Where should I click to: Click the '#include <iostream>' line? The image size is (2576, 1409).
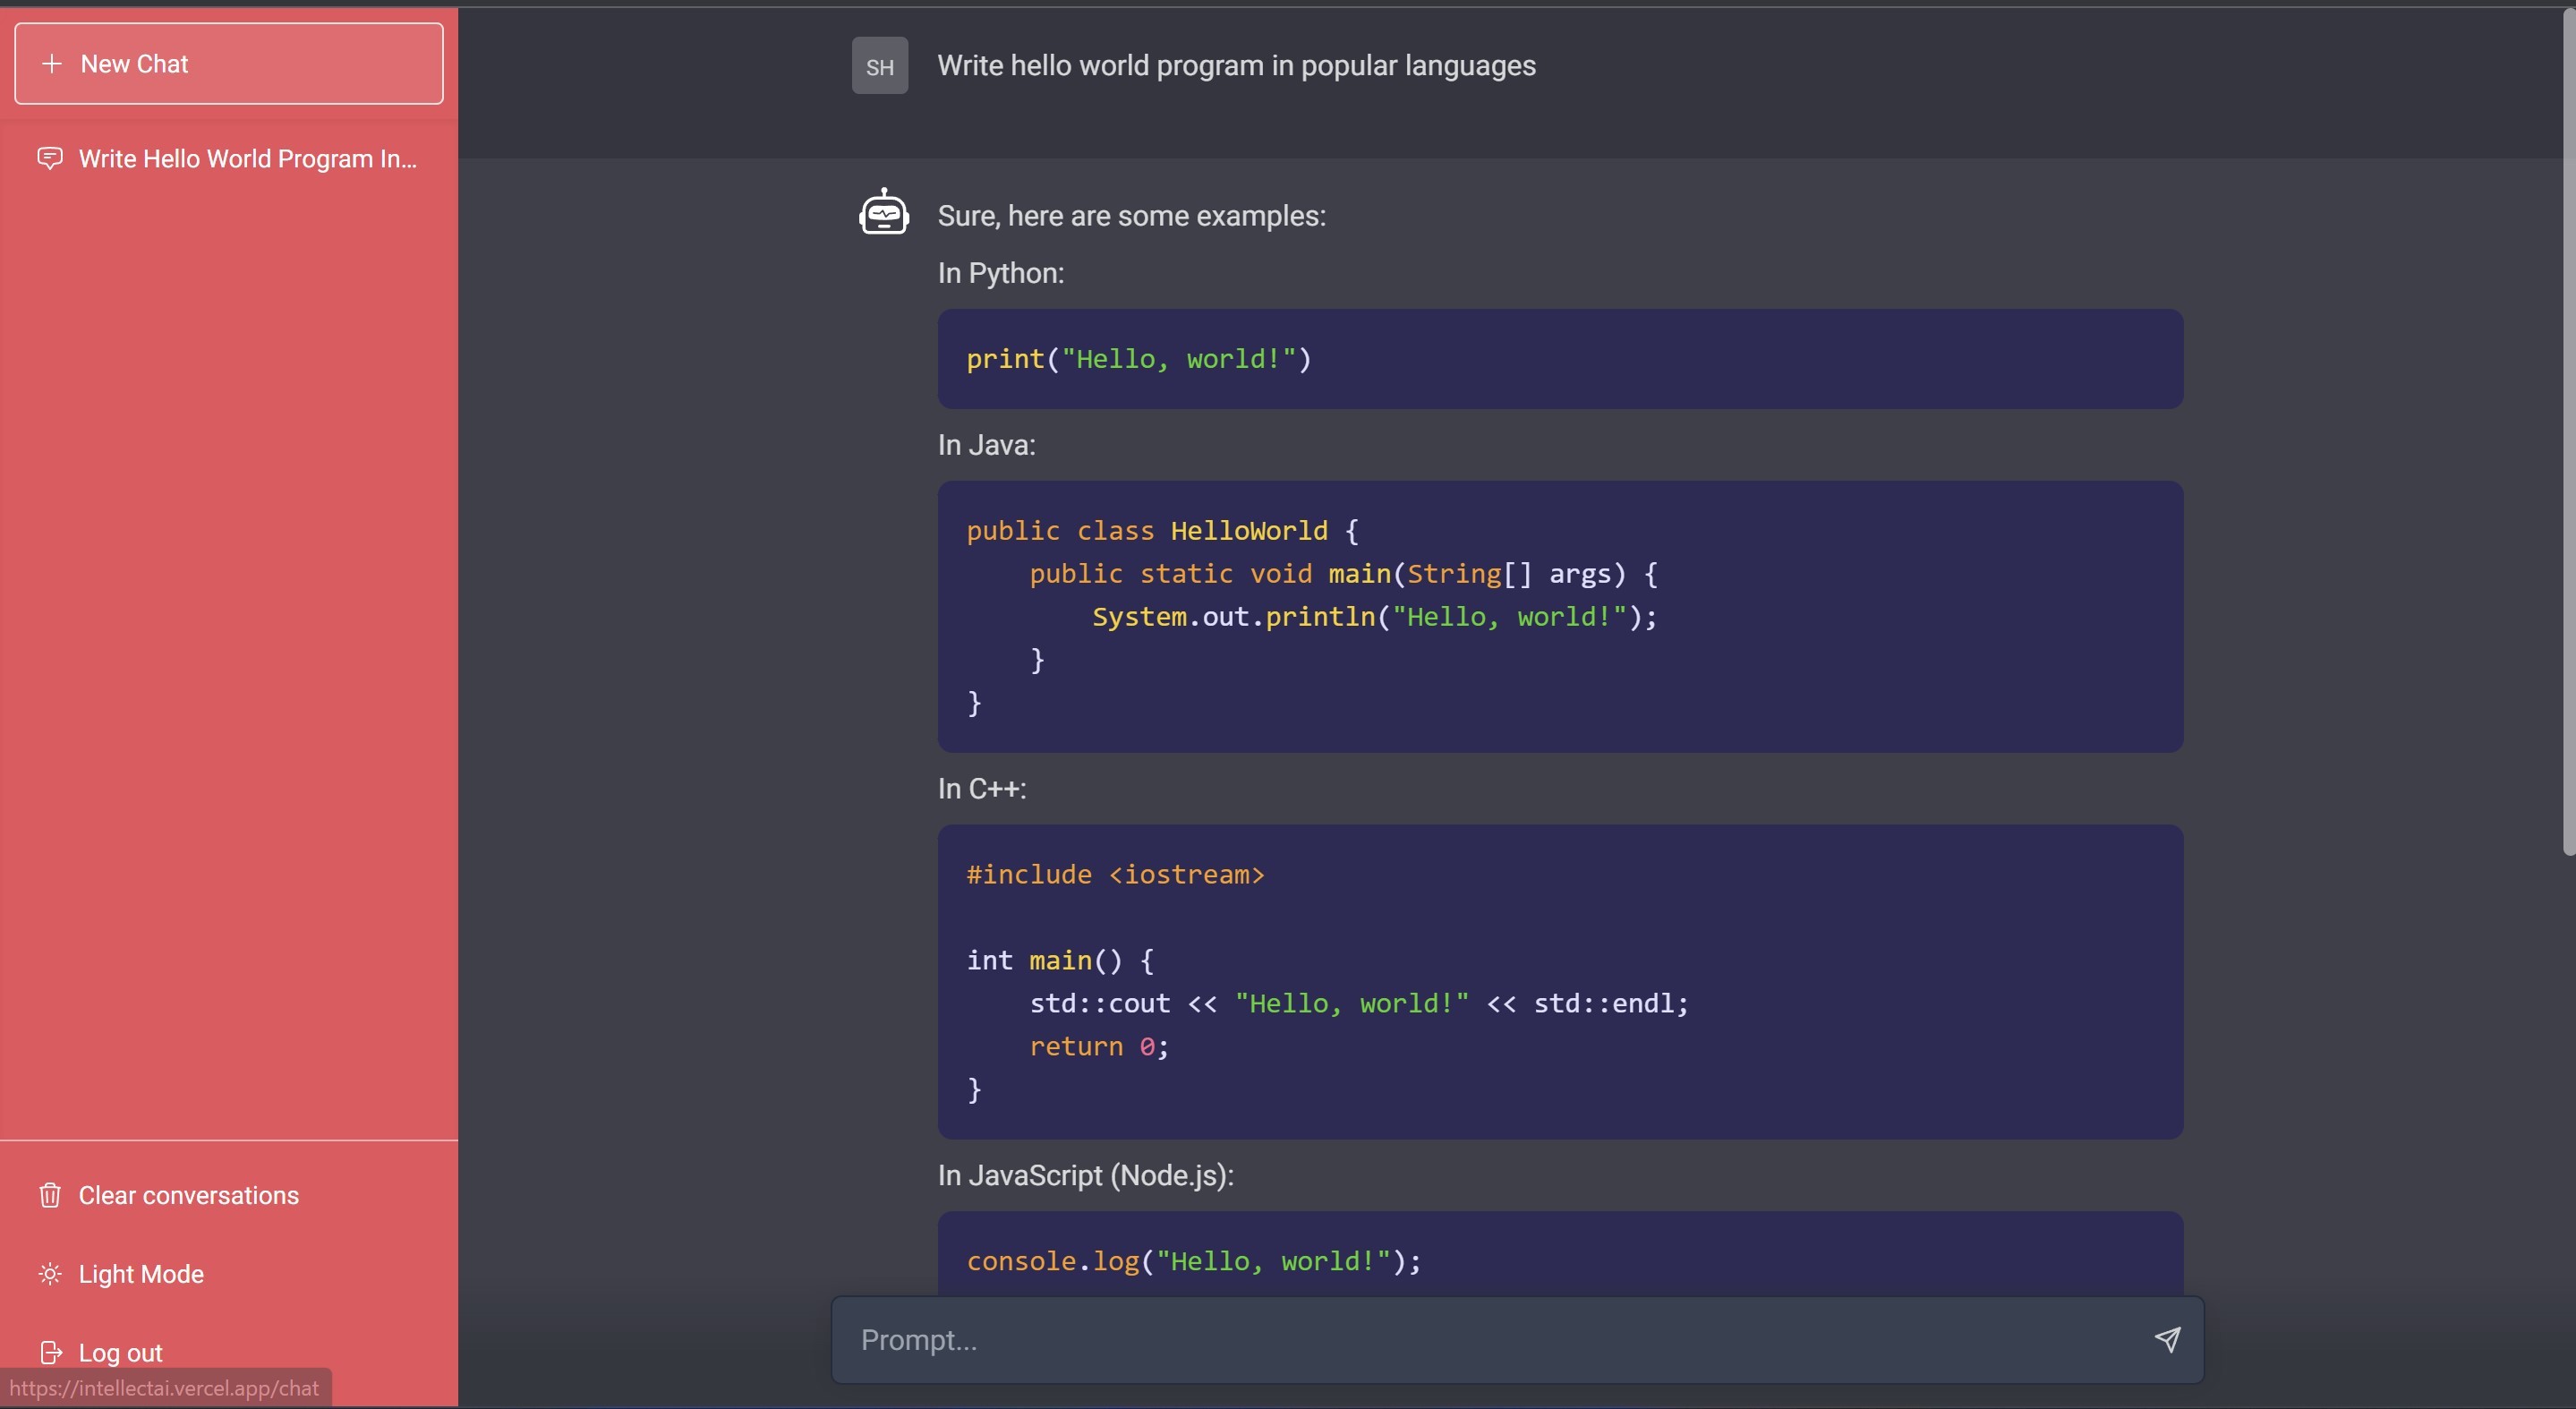pos(1115,874)
